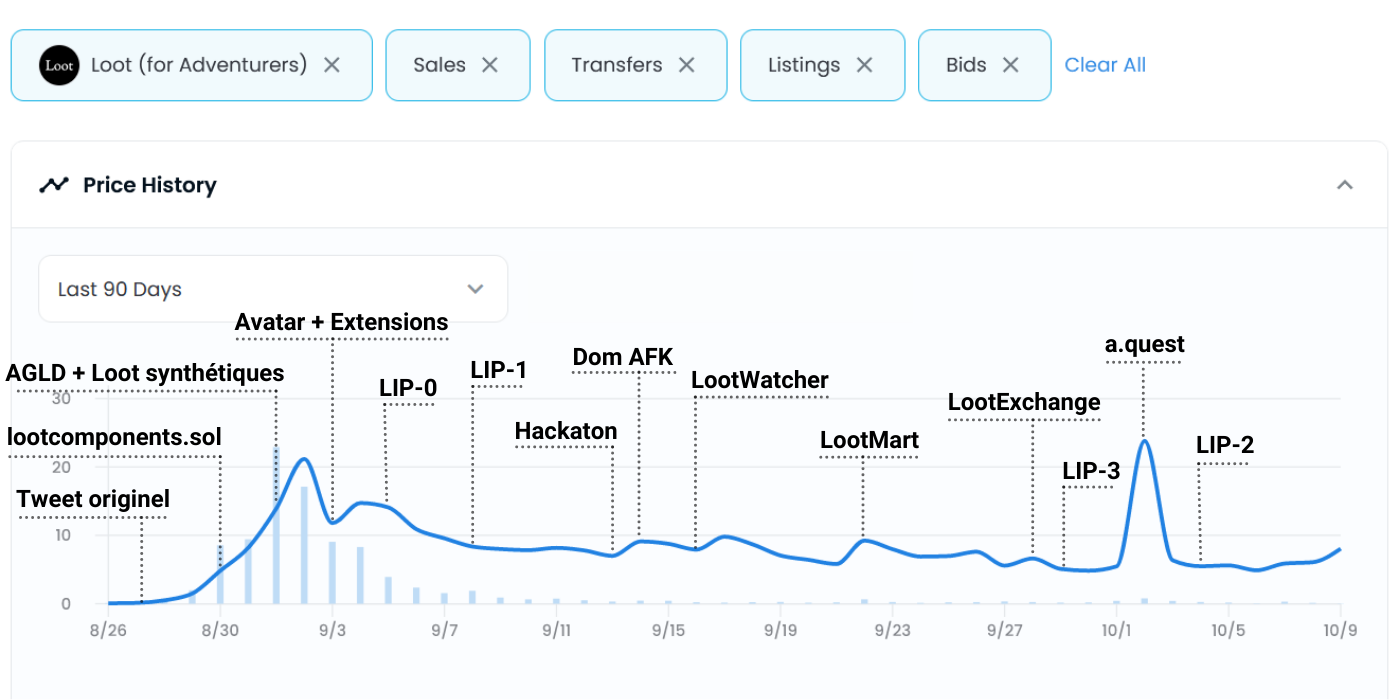Click the Tweet originel annotation label
Image resolution: width=1400 pixels, height=700 pixels.
[x=93, y=499]
